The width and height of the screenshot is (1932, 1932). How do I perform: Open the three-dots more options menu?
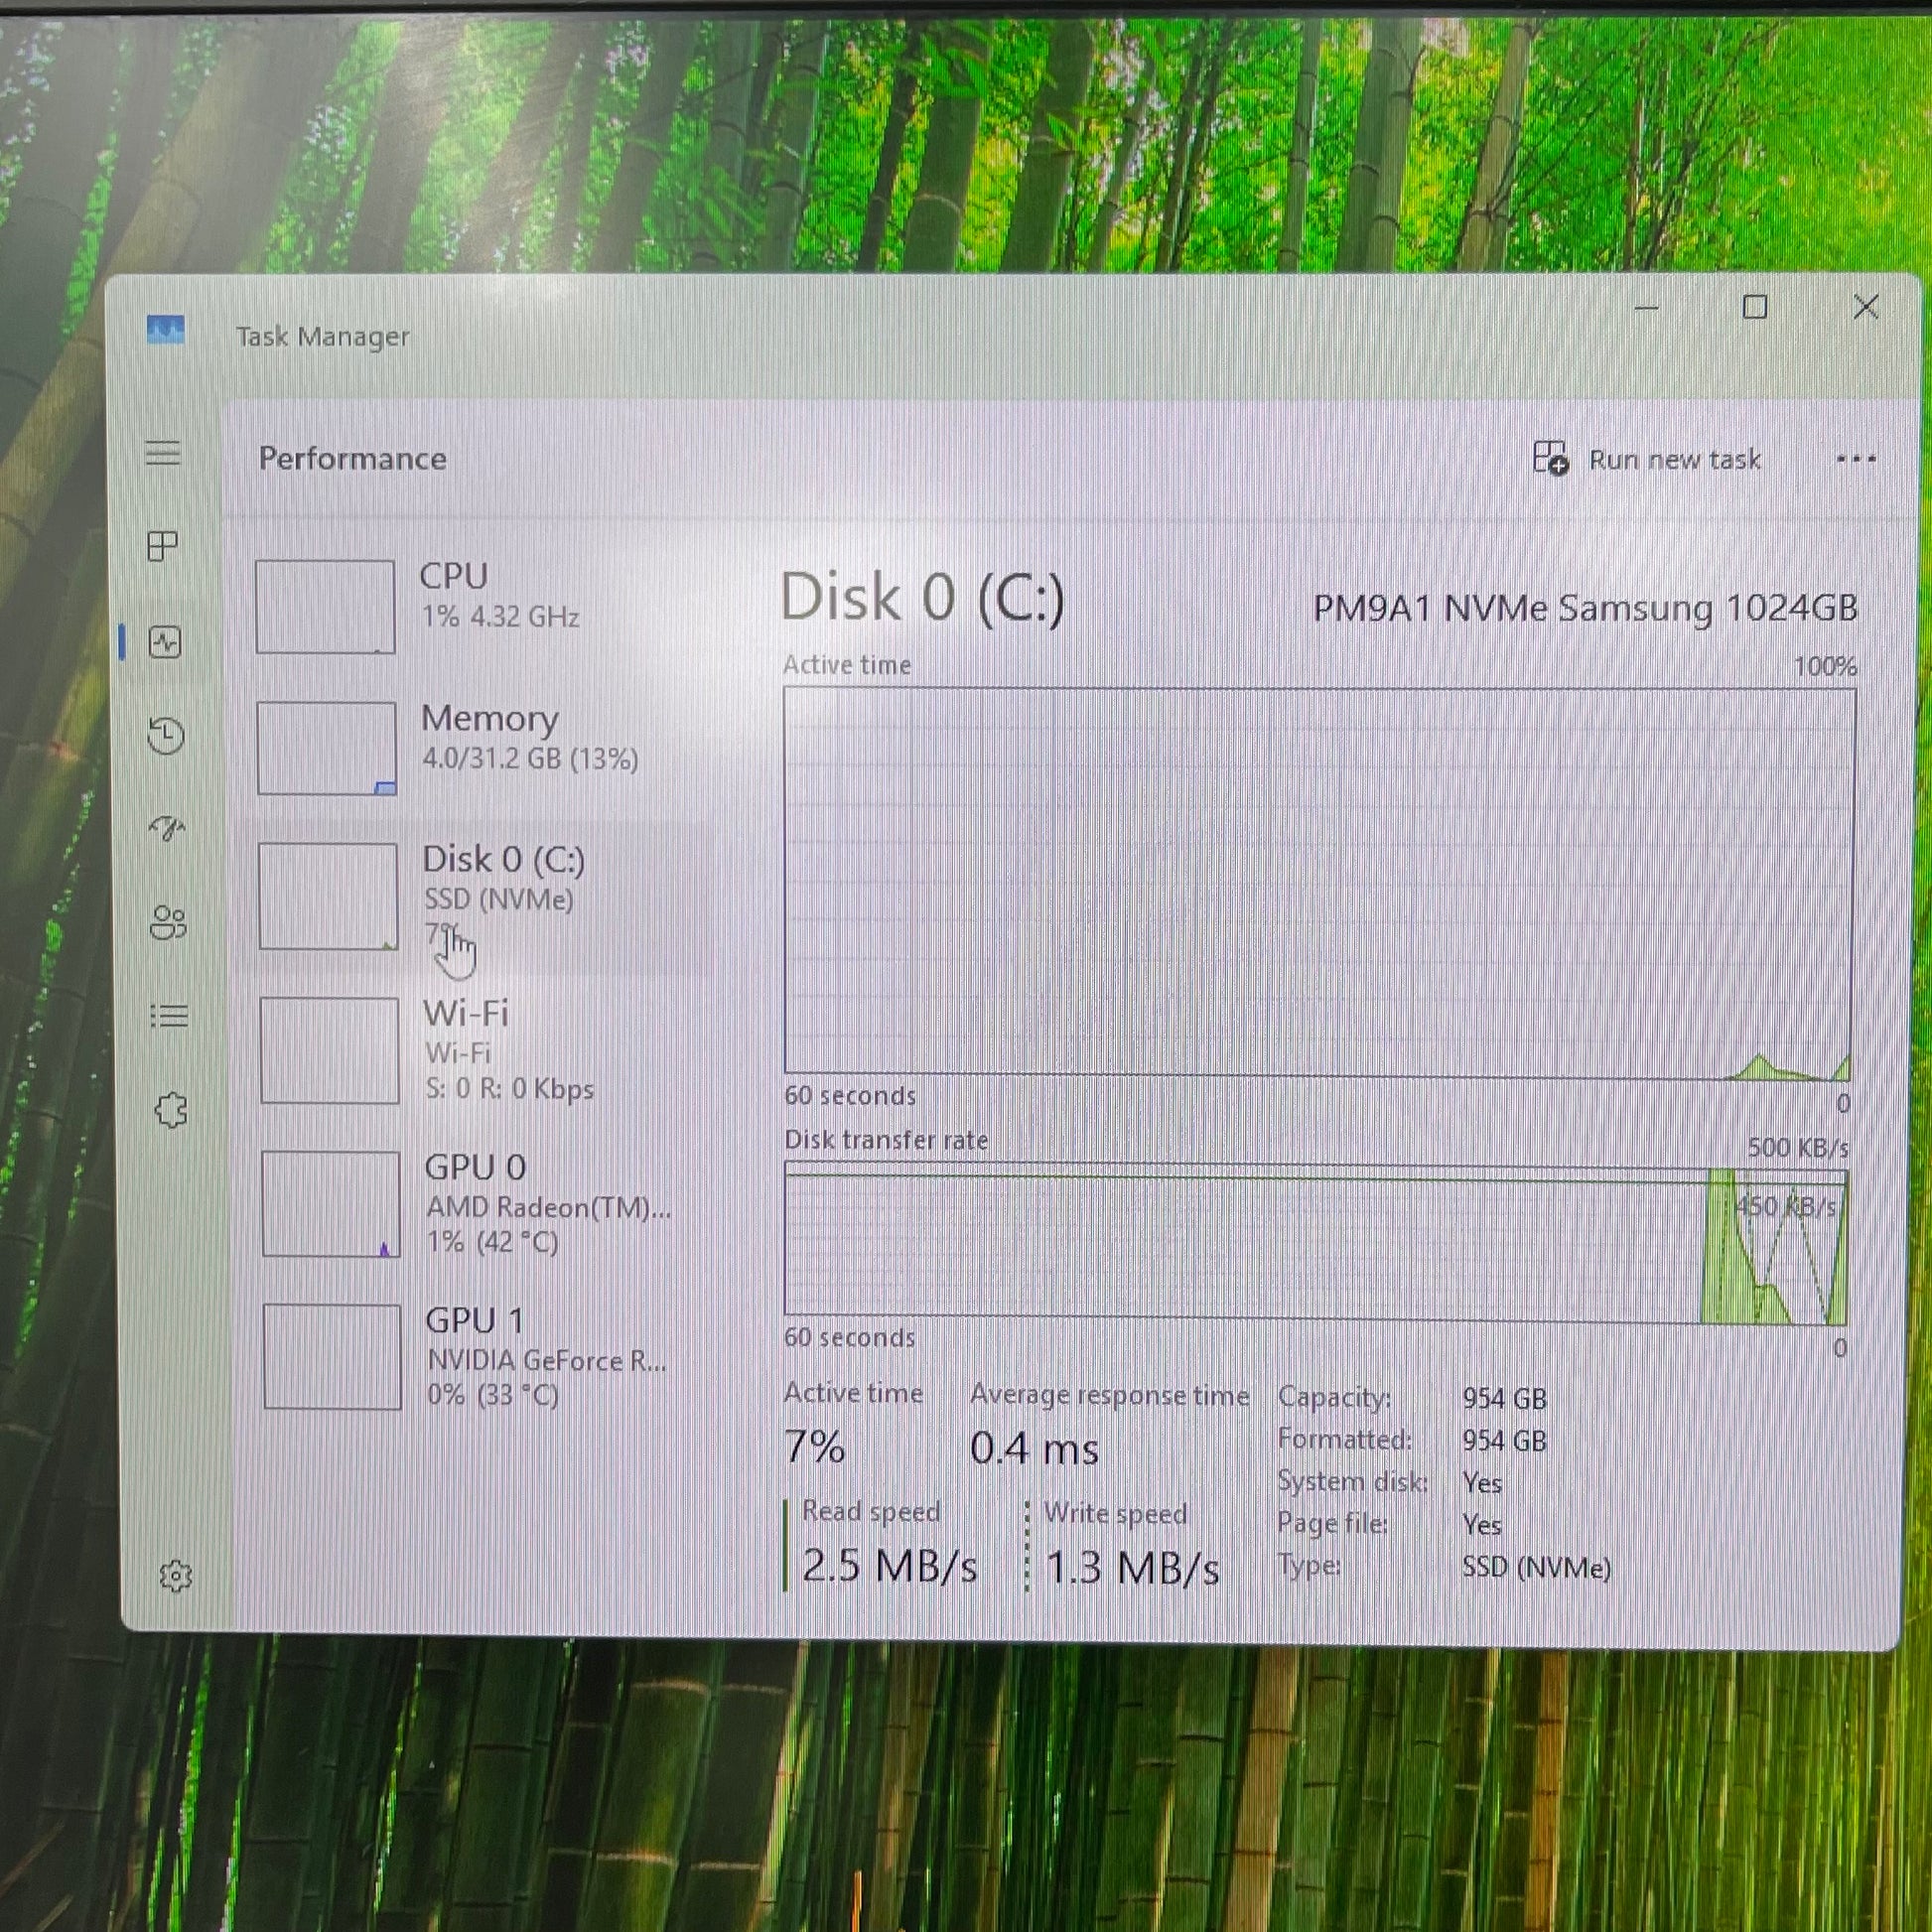coord(1855,460)
